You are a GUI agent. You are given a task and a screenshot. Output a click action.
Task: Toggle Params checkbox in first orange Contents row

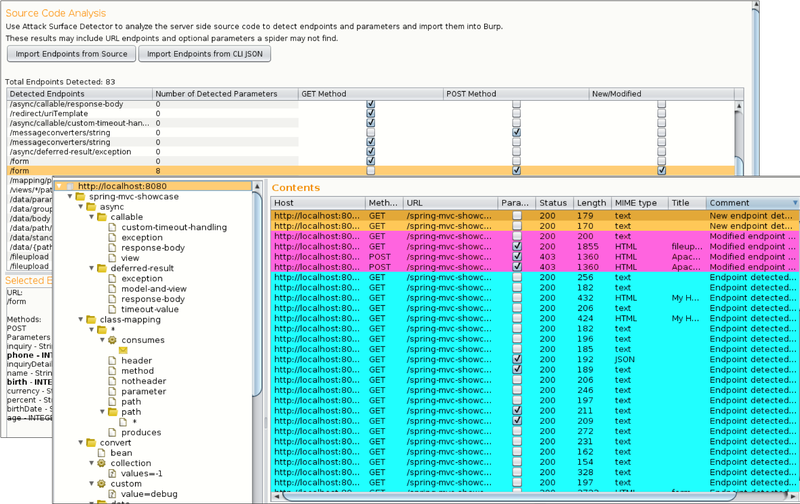516,214
